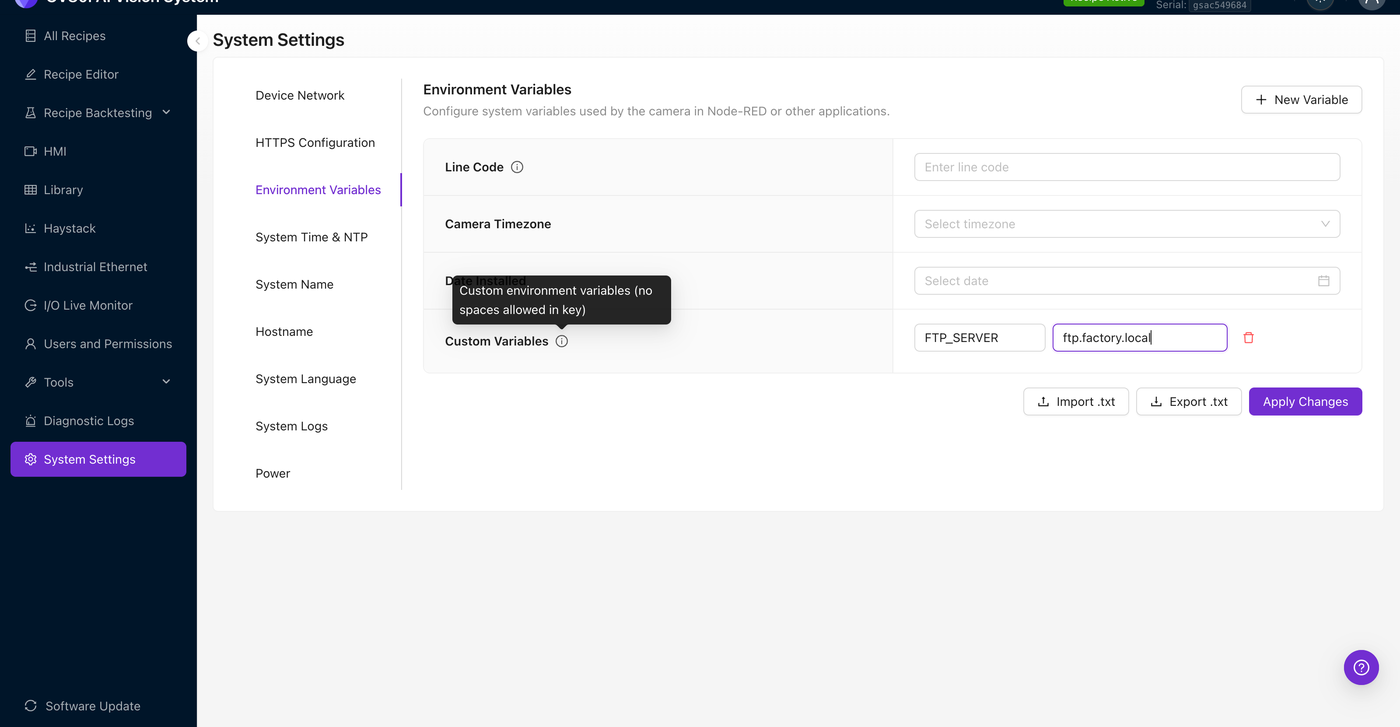Add a variable with New Variable
1400x727 pixels.
point(1301,100)
